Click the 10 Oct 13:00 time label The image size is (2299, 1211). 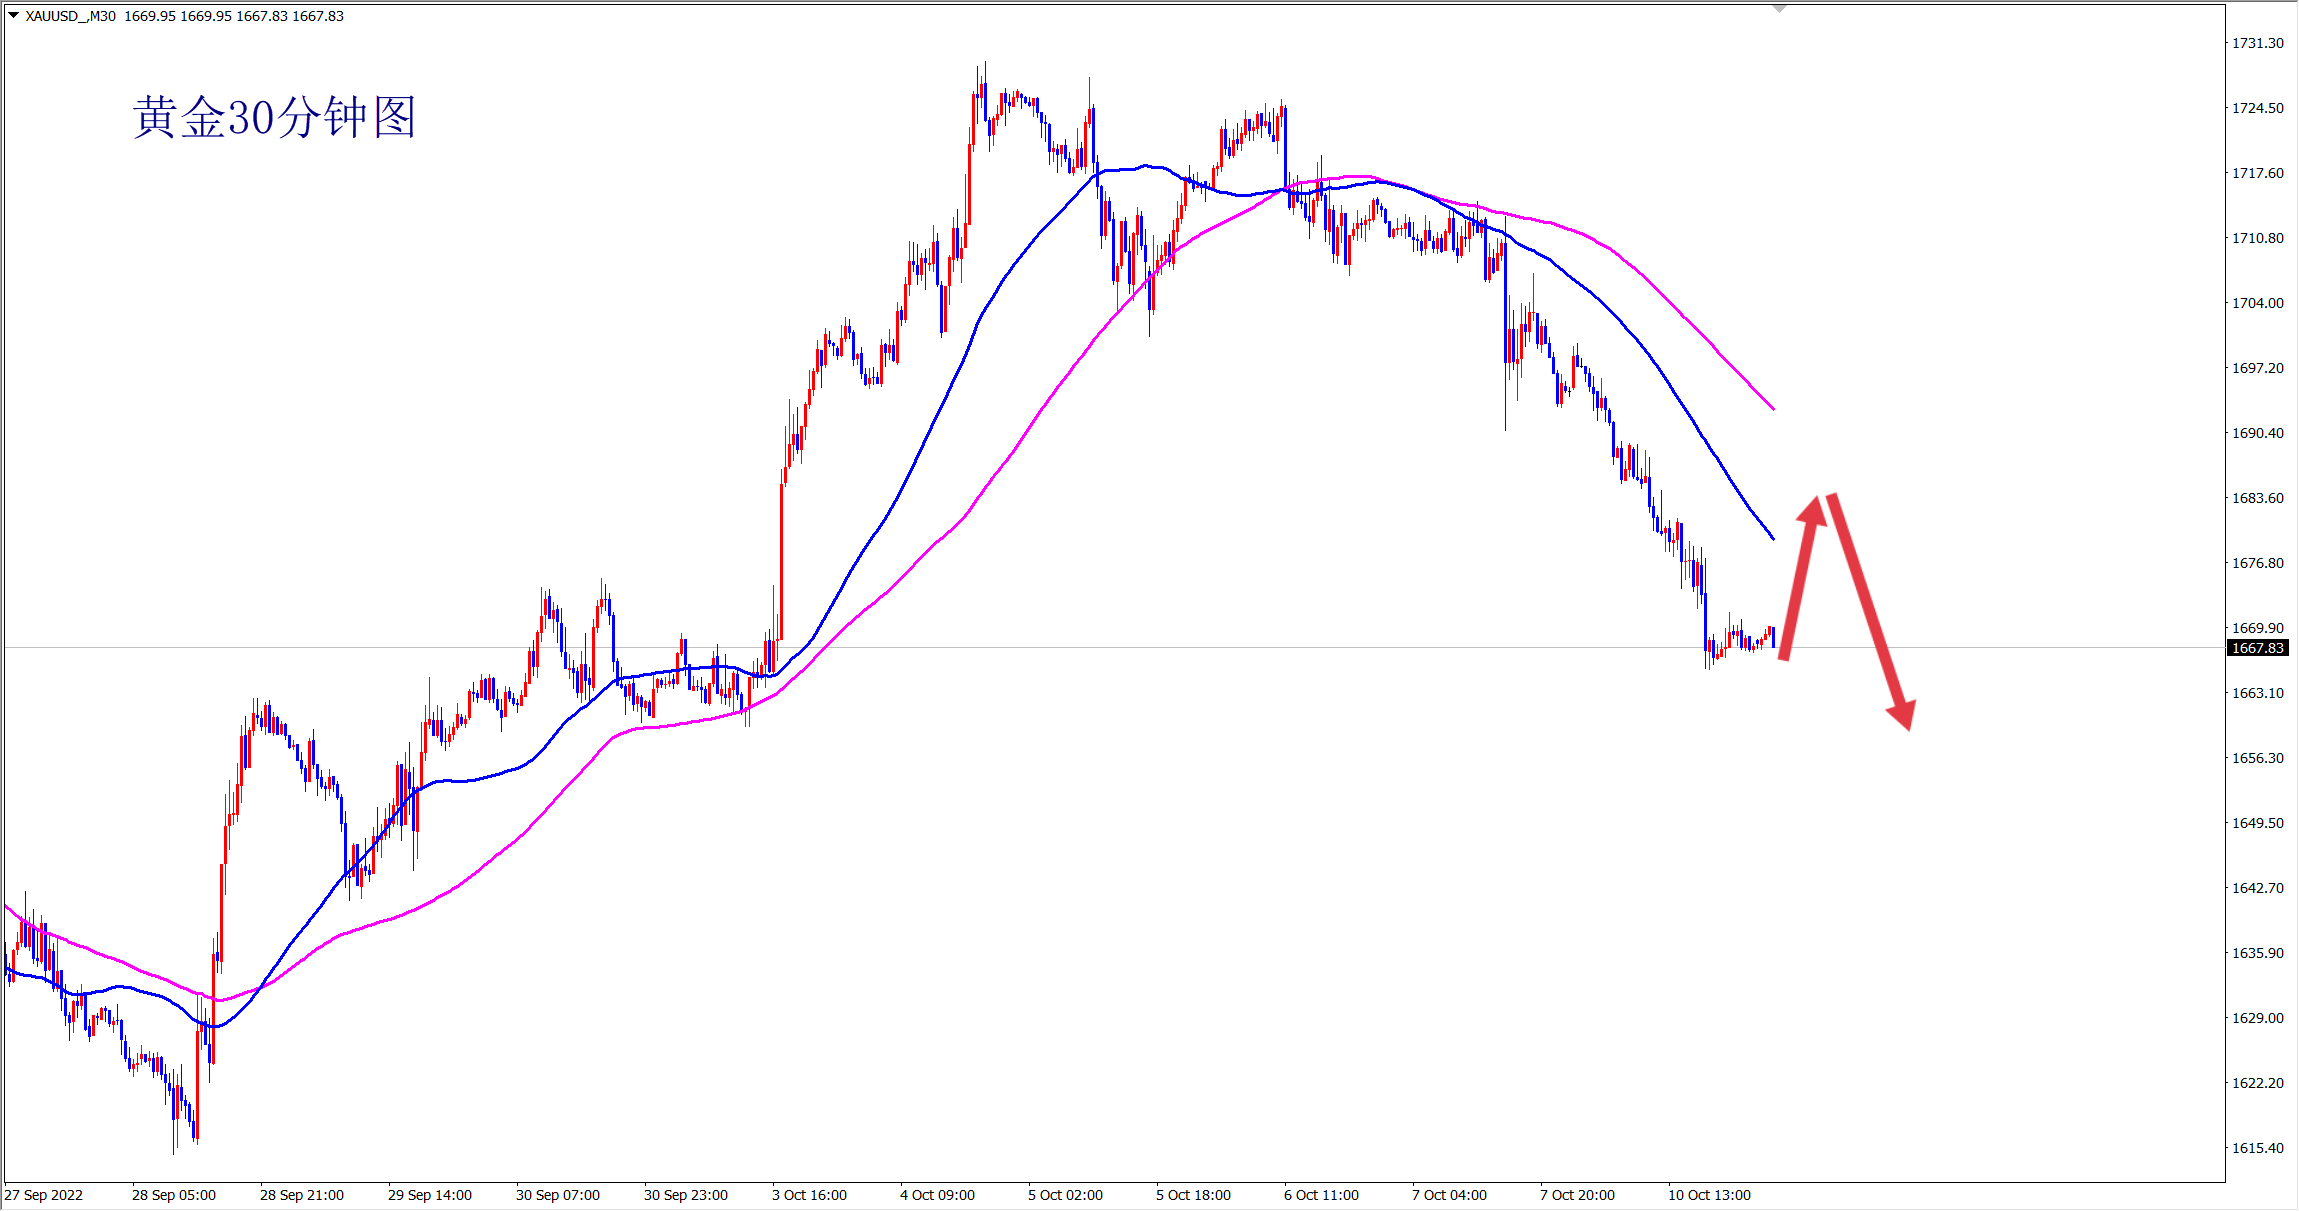pos(1709,1195)
